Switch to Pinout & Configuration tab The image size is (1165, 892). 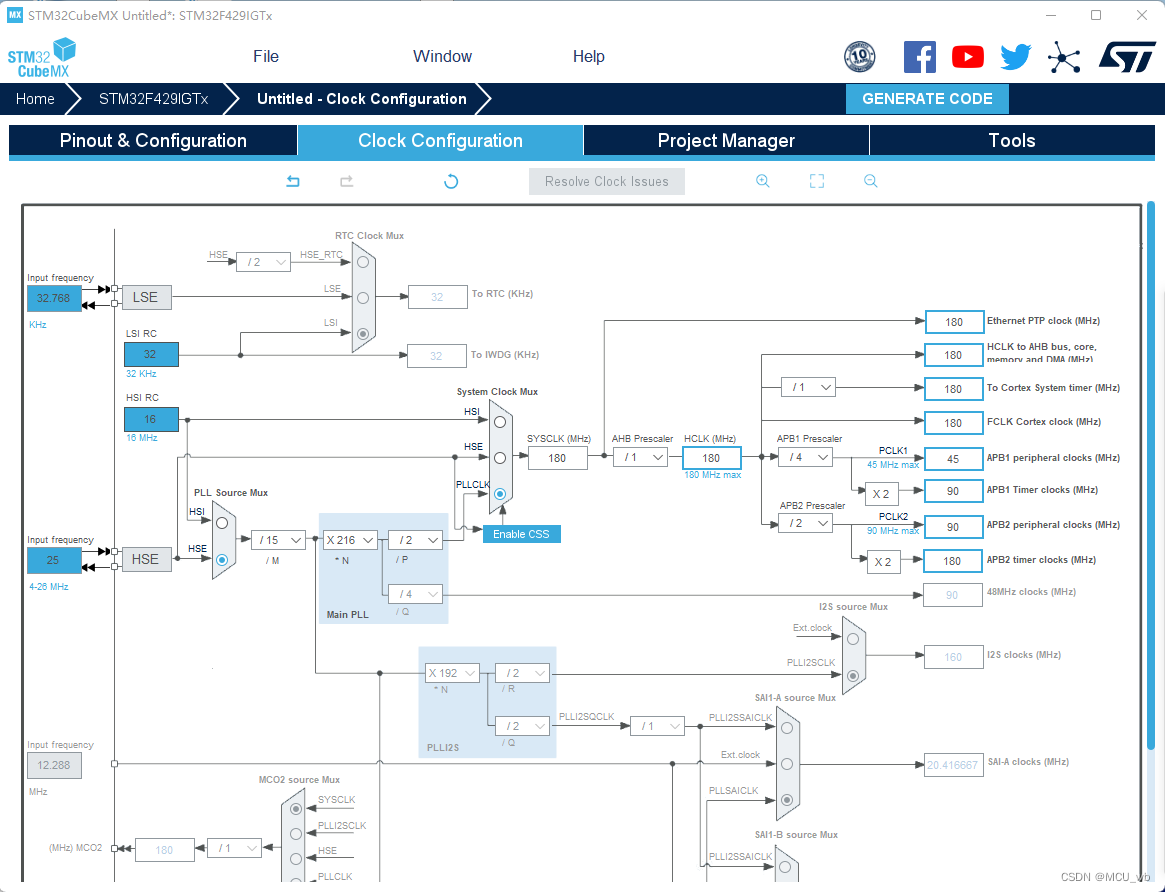pos(153,140)
